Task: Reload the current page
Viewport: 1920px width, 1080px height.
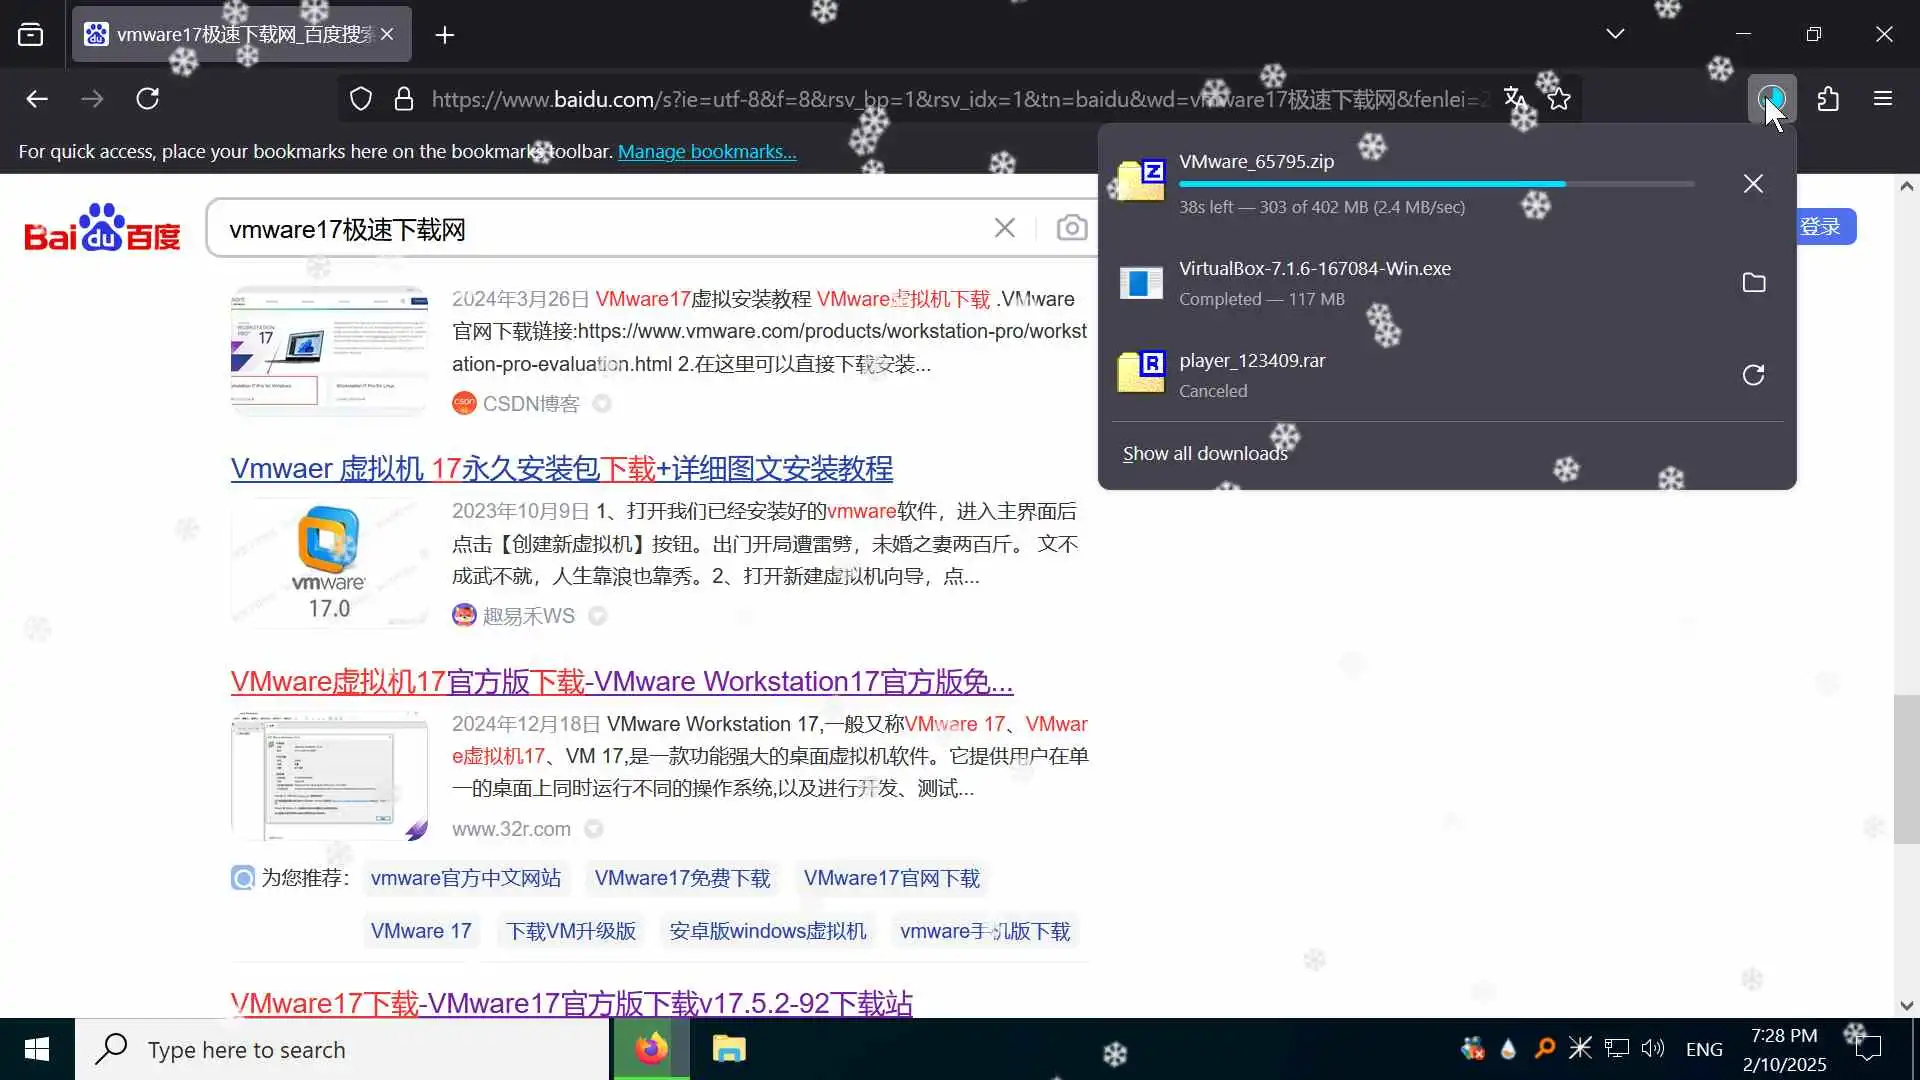Action: (148, 99)
